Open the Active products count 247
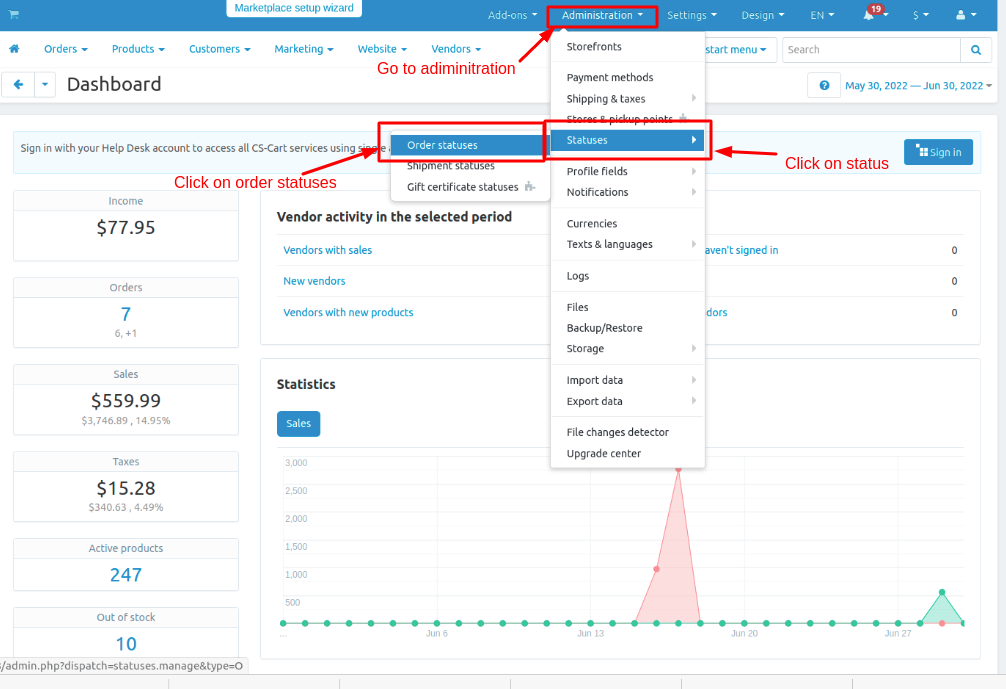The height and width of the screenshot is (689, 1006). click(126, 575)
